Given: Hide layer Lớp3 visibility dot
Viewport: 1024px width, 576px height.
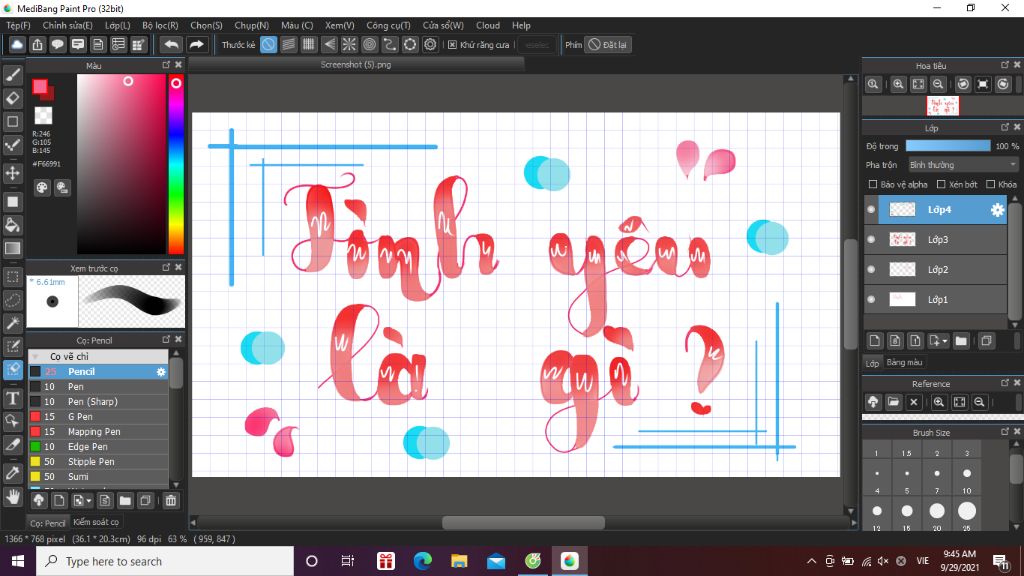Looking at the screenshot, I should click(871, 240).
